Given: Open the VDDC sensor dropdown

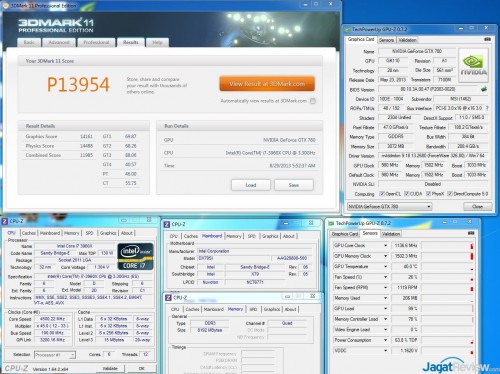Looking at the screenshot, I should [386, 351].
